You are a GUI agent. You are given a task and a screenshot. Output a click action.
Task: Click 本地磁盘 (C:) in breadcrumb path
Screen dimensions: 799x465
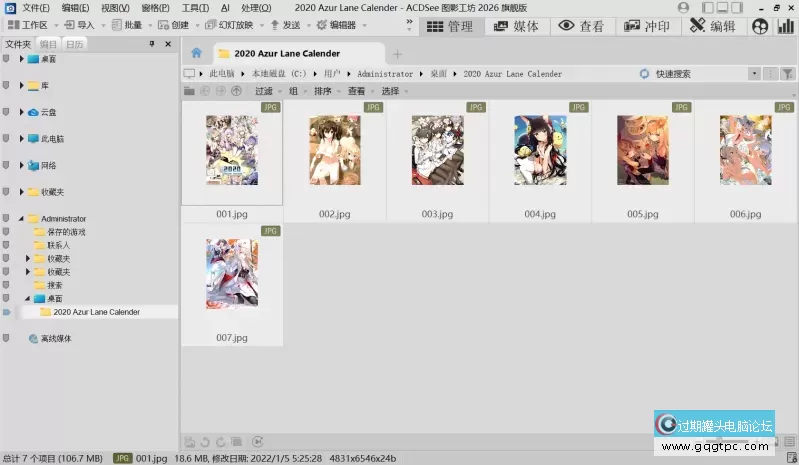(x=279, y=74)
